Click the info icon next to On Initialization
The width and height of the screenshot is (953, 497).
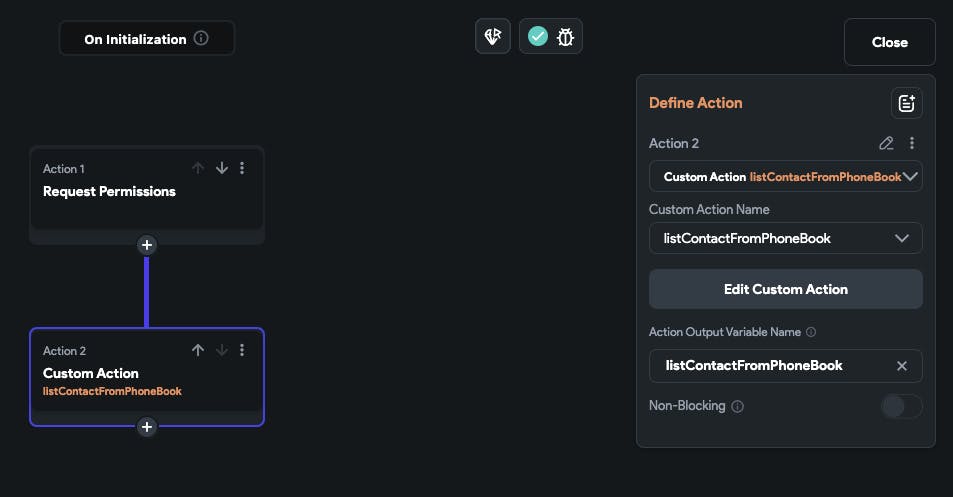click(x=201, y=39)
